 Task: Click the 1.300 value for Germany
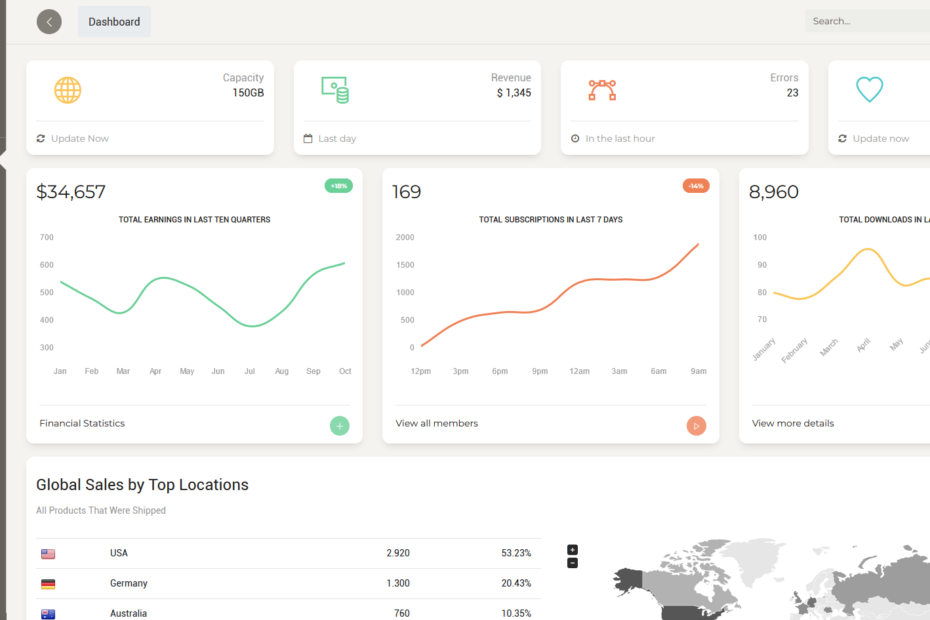[398, 583]
